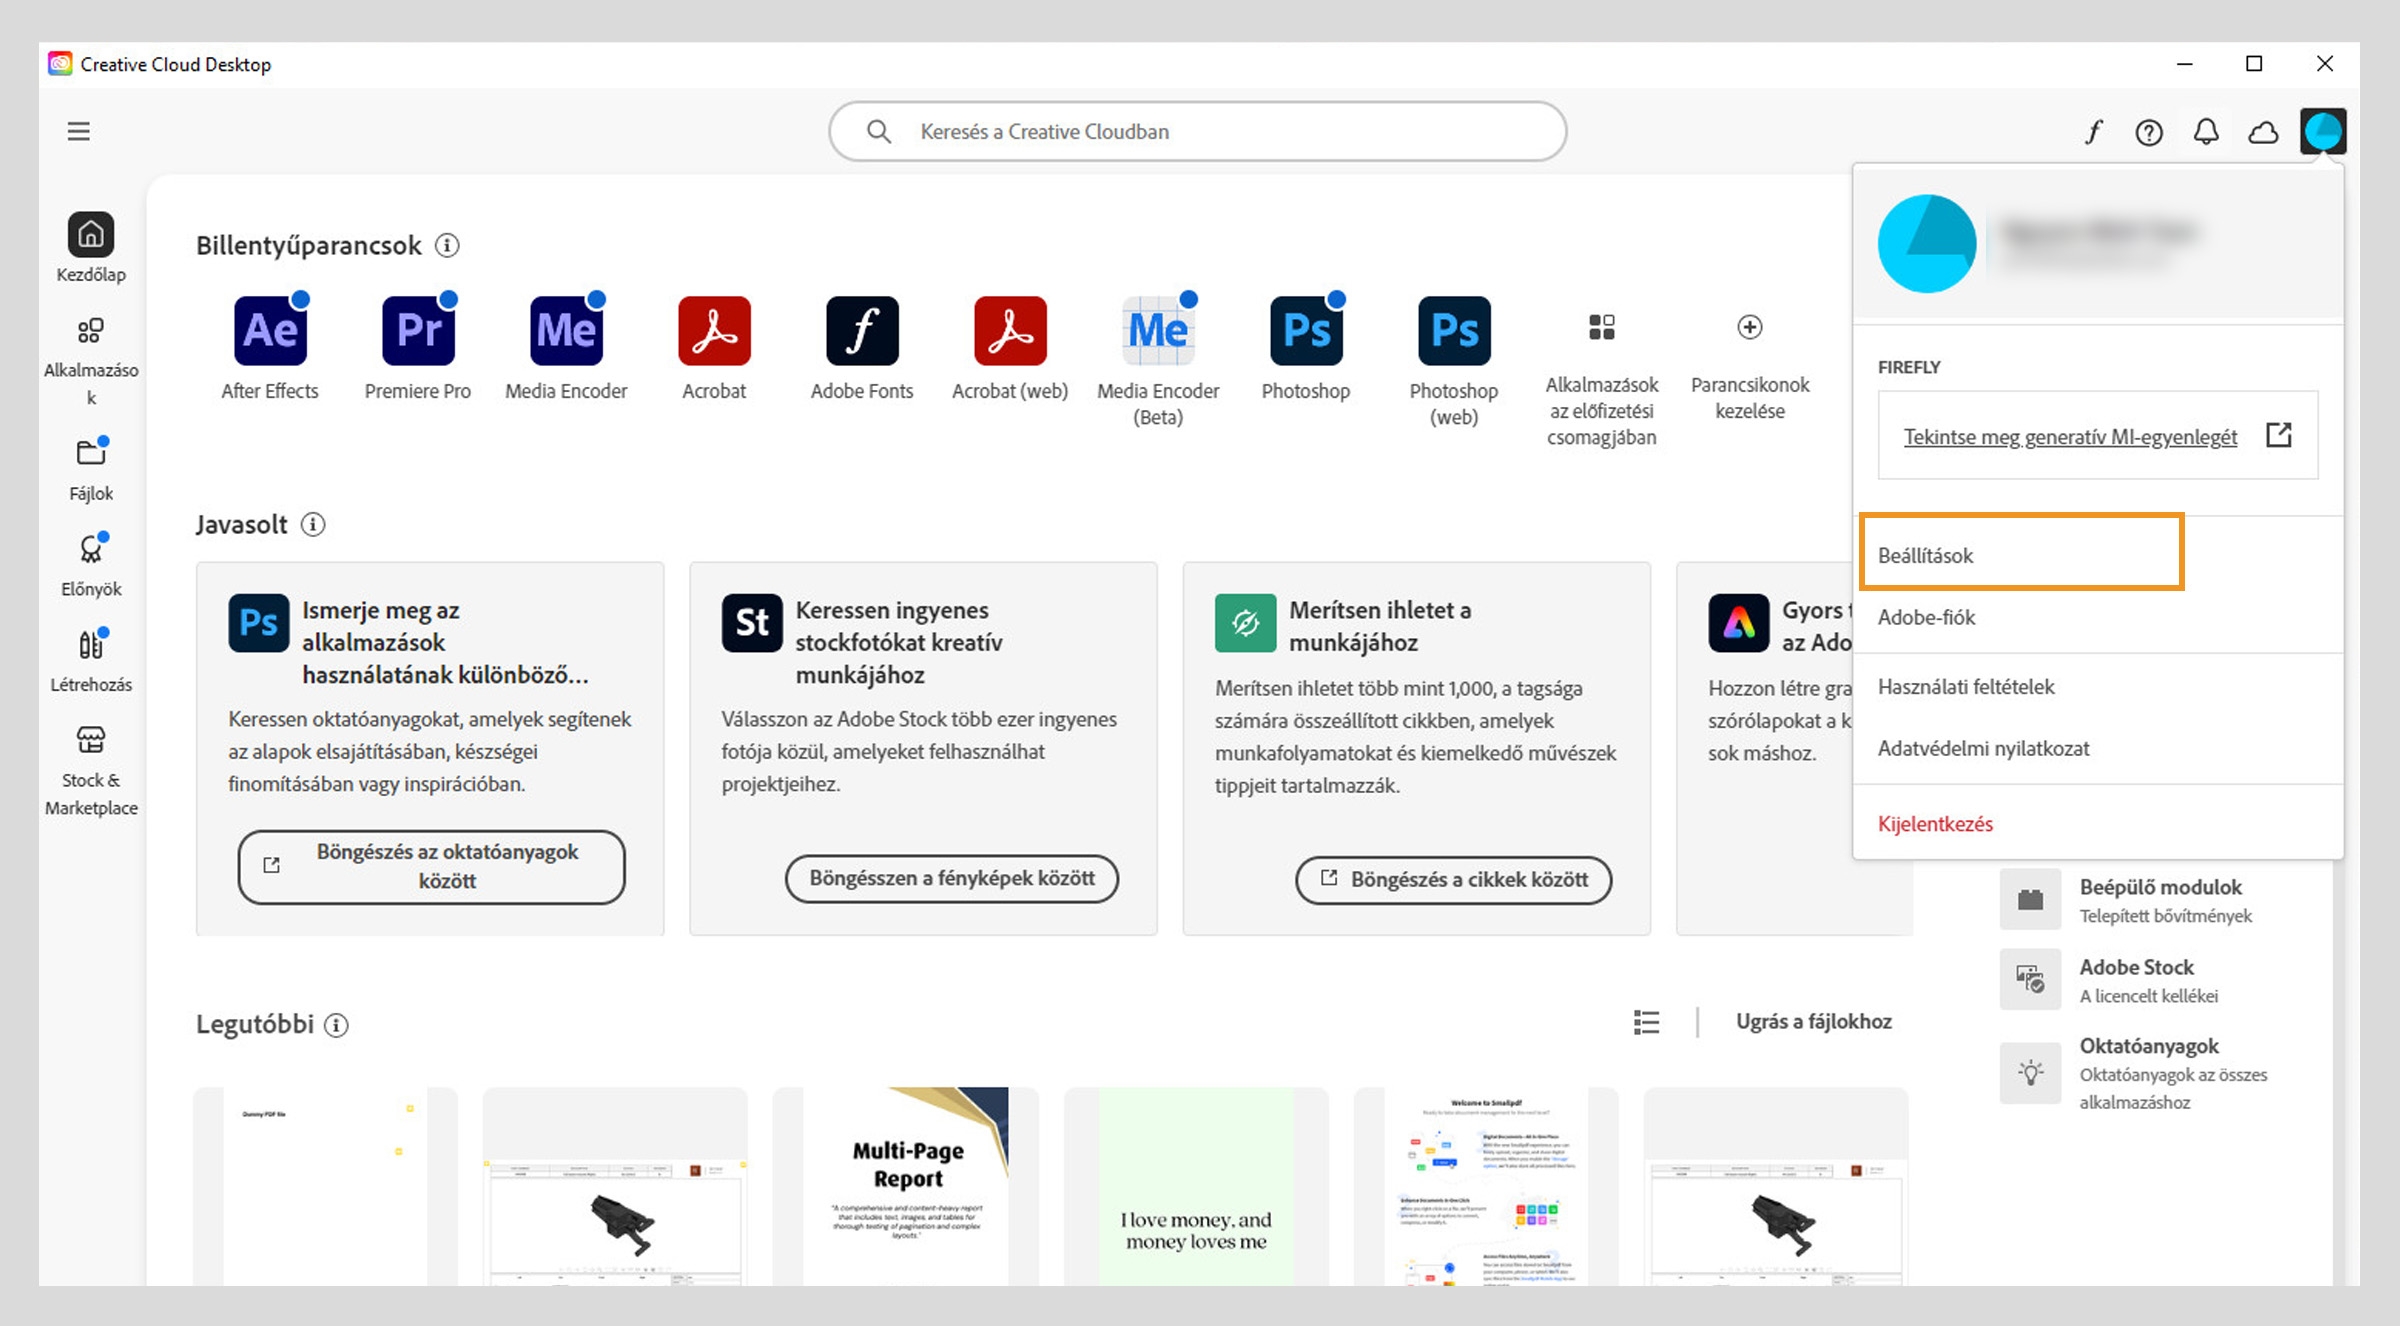This screenshot has width=2400, height=1326.
Task: Open the notifications bell icon
Action: point(2206,132)
